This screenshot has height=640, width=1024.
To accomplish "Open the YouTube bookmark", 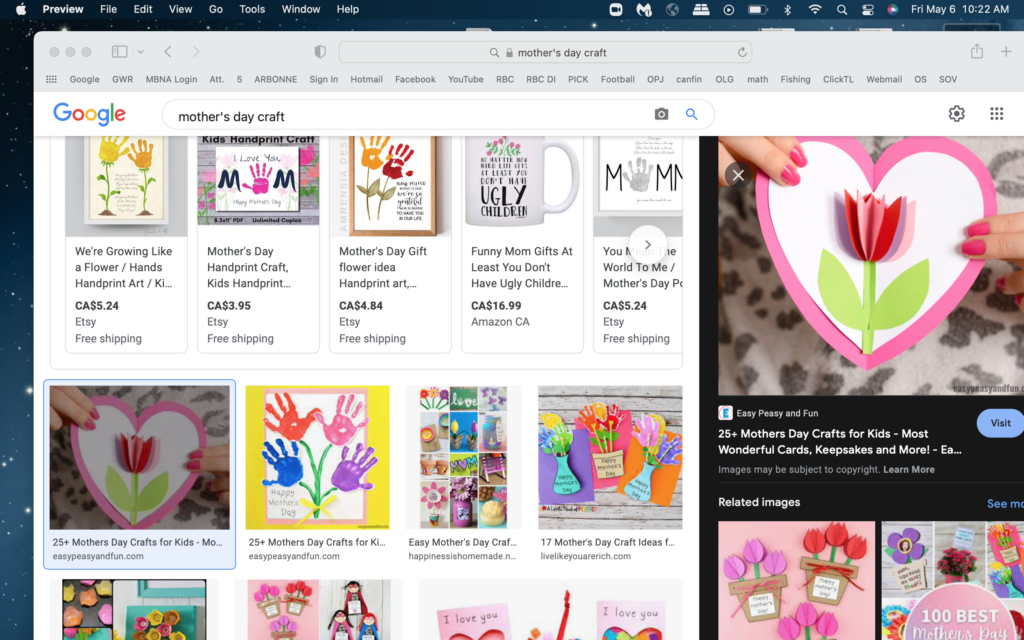I will click(x=465, y=79).
